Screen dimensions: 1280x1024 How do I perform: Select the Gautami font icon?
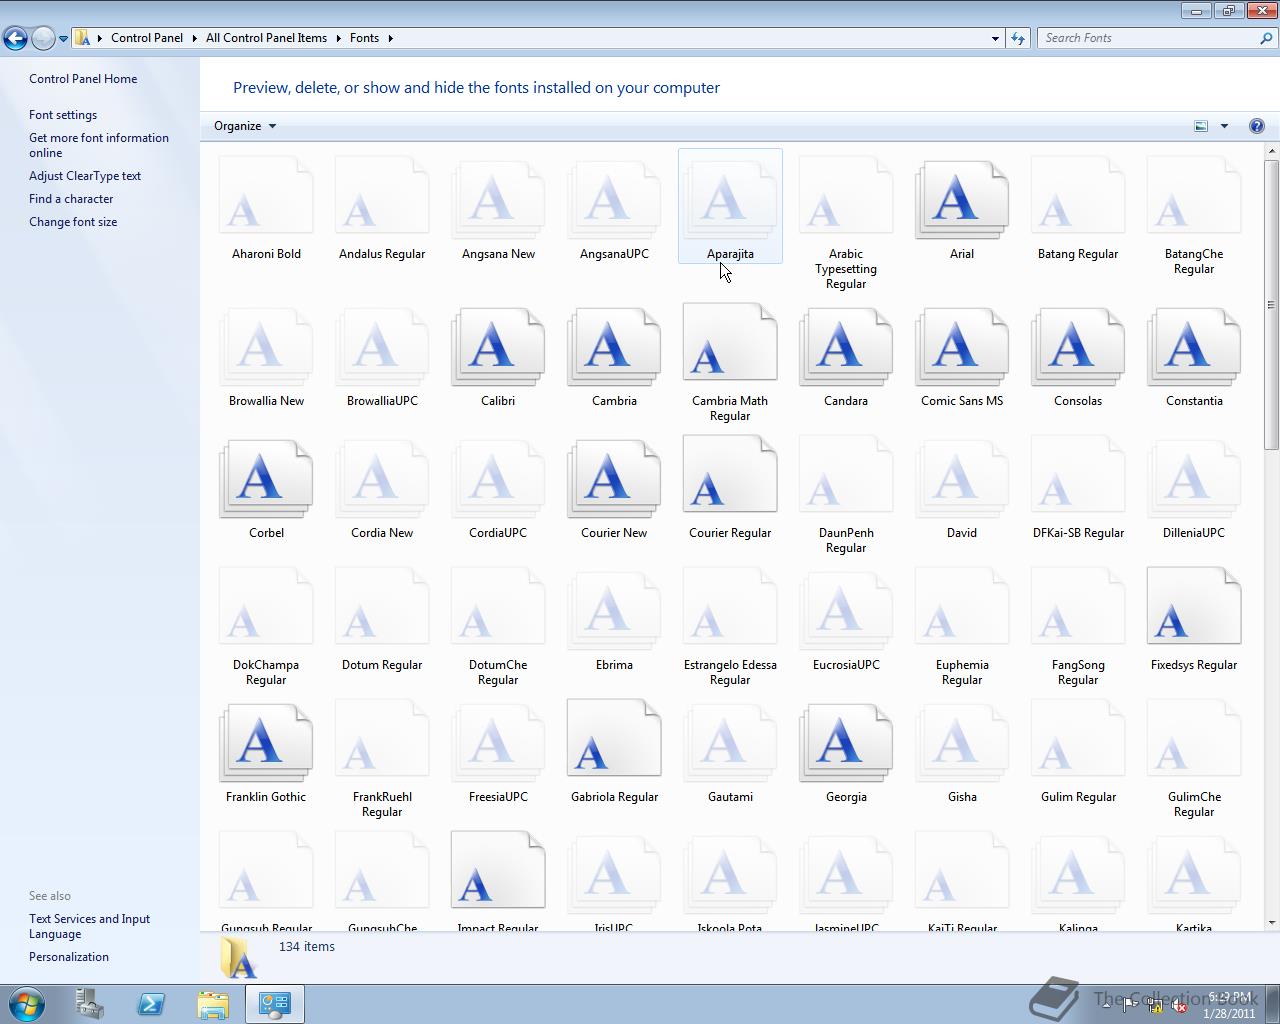[730, 742]
